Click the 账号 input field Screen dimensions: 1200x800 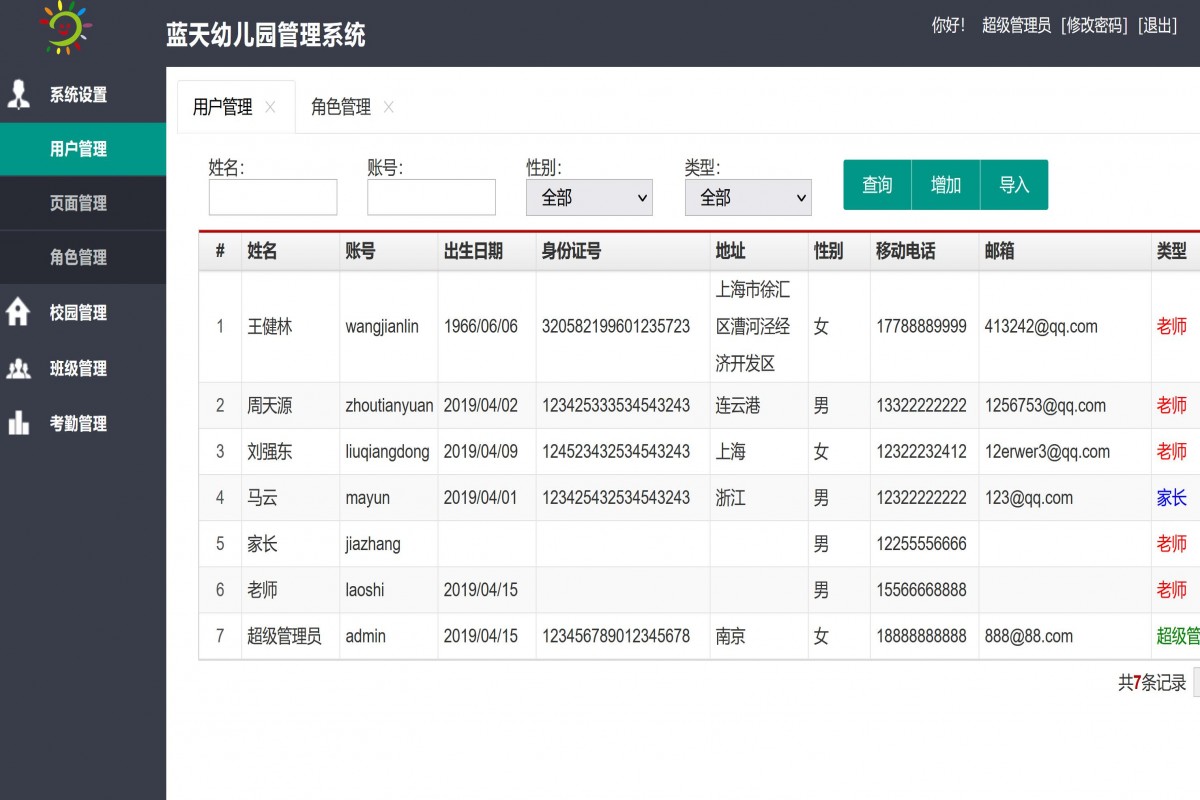(x=431, y=197)
